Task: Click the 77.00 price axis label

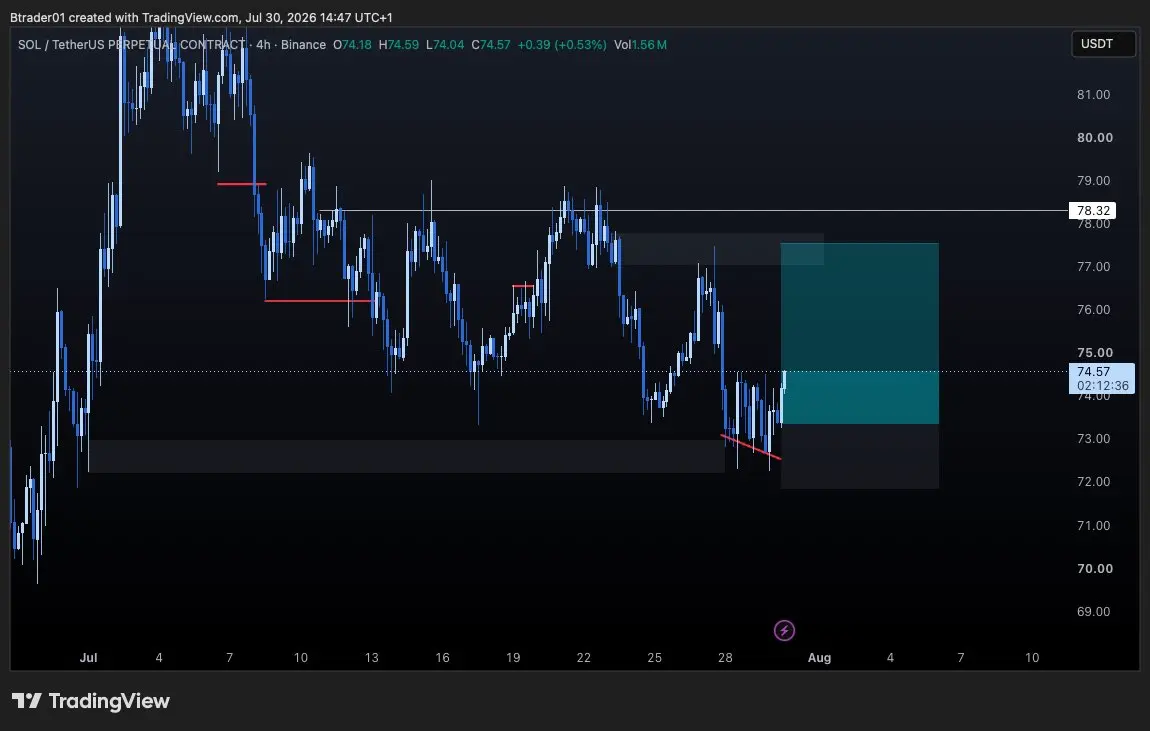Action: tap(1093, 267)
